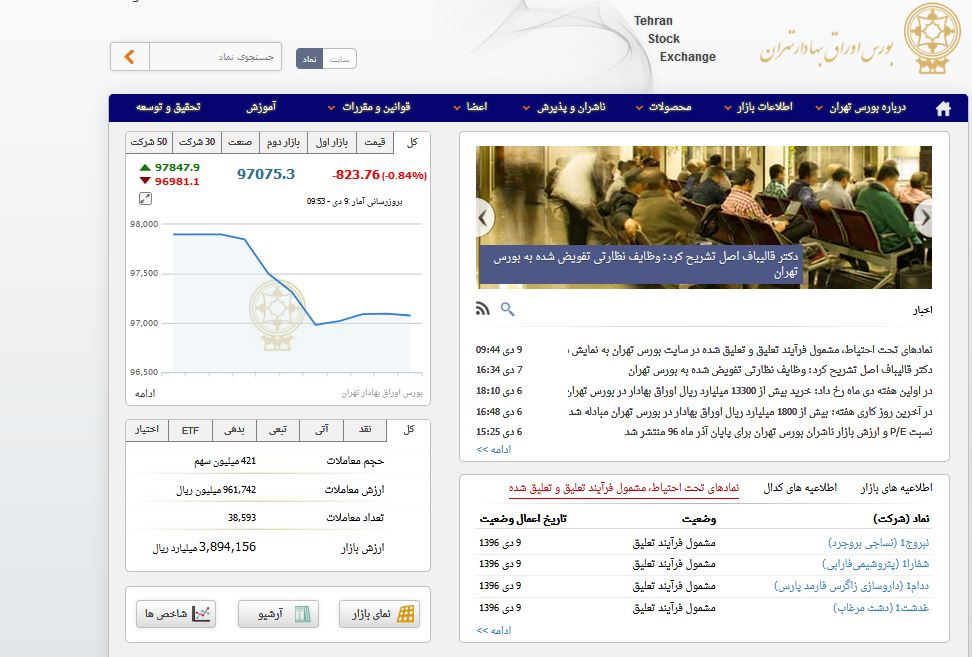This screenshot has width=972, height=657.
Task: Switch to the ETF trades tab
Action: point(190,430)
